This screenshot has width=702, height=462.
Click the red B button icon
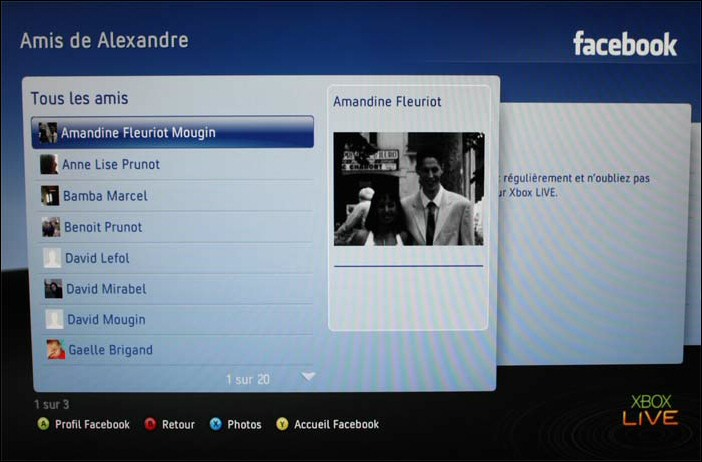150,424
